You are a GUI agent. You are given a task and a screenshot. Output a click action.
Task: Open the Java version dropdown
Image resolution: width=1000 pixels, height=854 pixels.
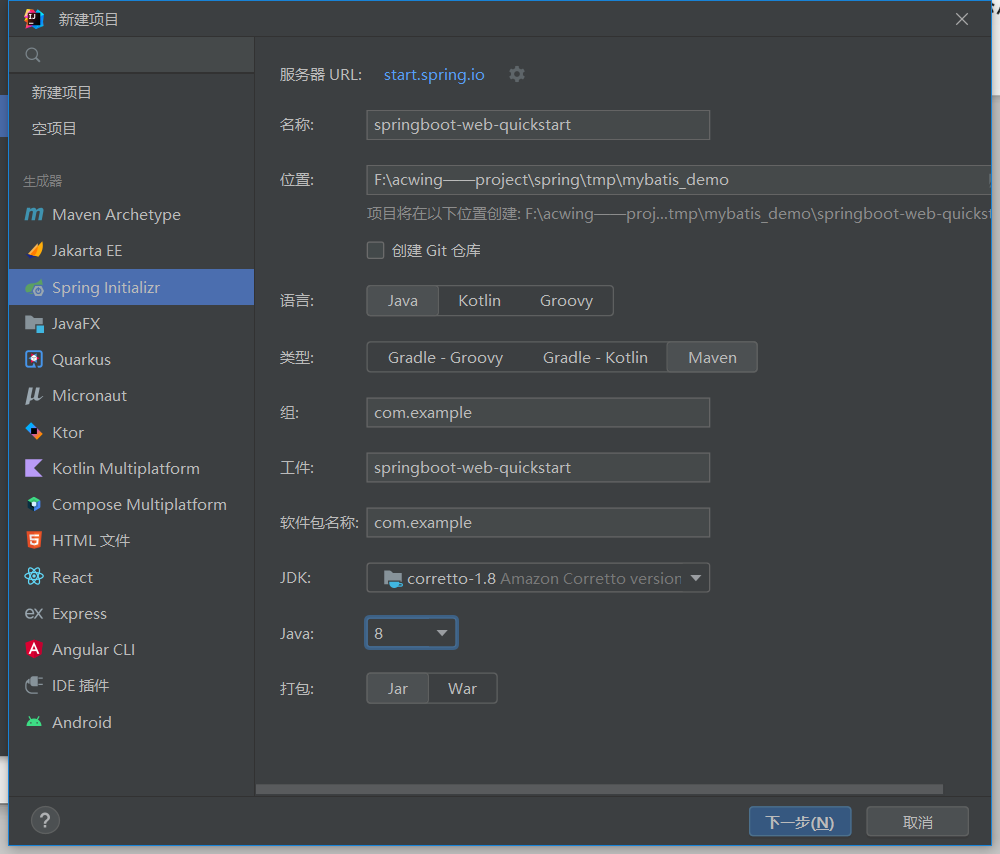(x=411, y=633)
